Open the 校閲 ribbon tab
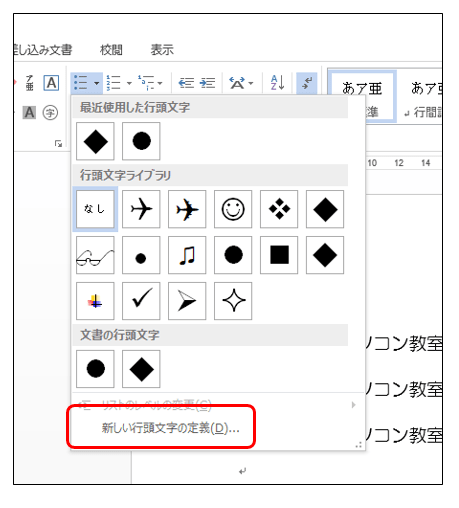The height and width of the screenshot is (508, 459). click(x=111, y=50)
